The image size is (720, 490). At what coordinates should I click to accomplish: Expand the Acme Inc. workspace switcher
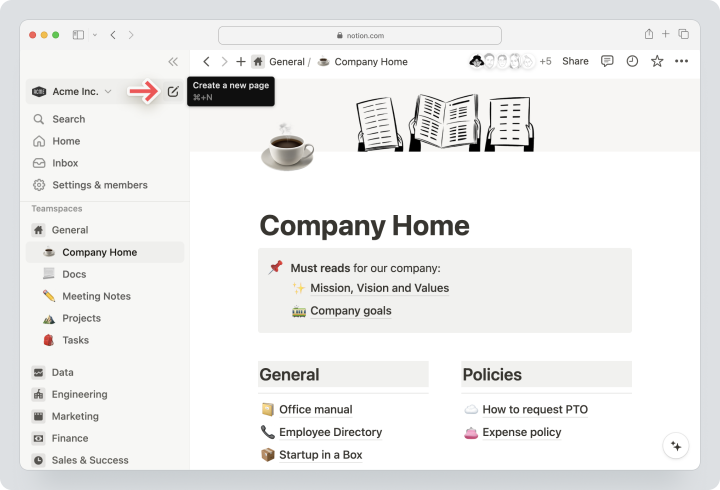click(72, 91)
